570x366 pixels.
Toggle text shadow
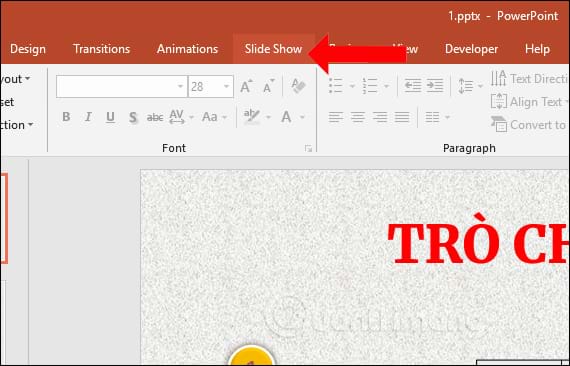coord(133,117)
